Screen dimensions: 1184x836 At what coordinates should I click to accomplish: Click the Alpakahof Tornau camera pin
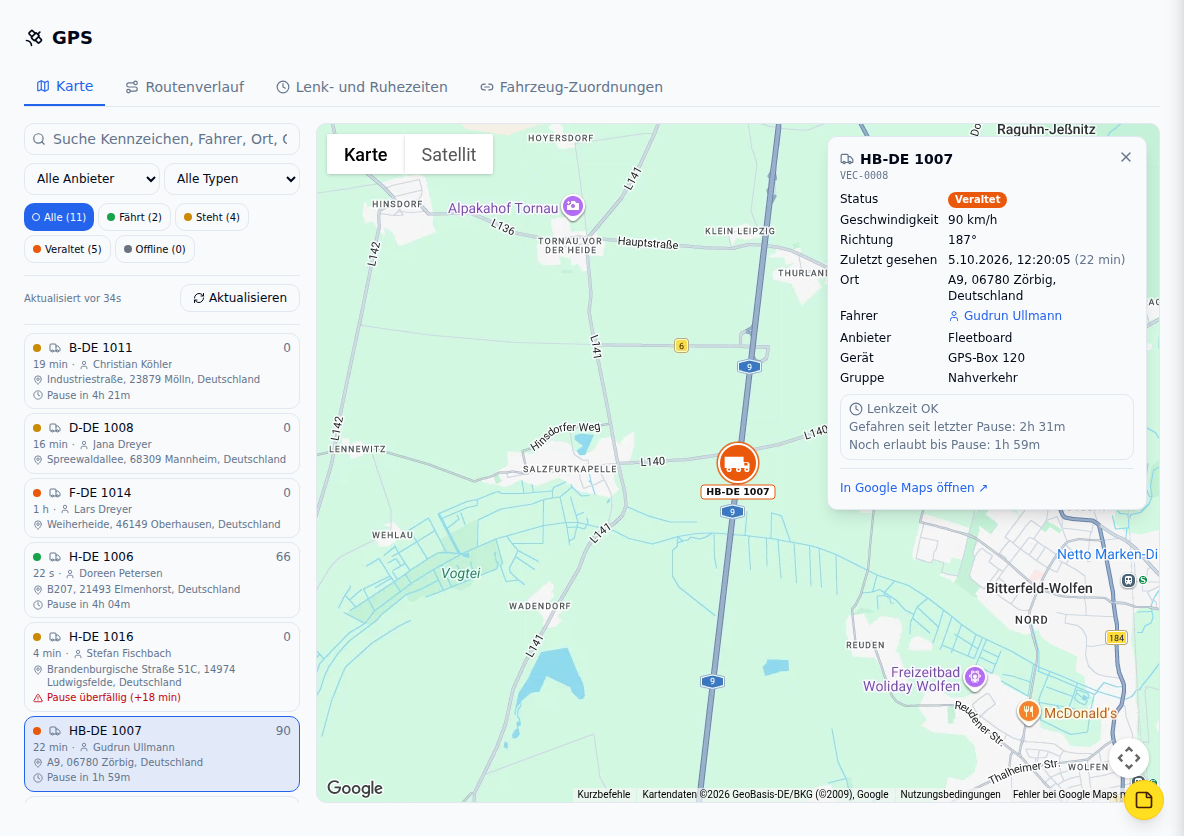coord(573,206)
